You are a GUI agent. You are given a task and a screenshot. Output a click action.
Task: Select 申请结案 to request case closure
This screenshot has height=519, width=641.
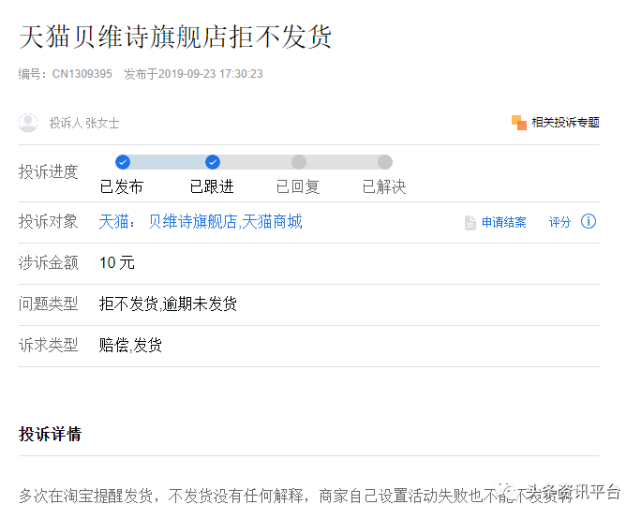(503, 222)
